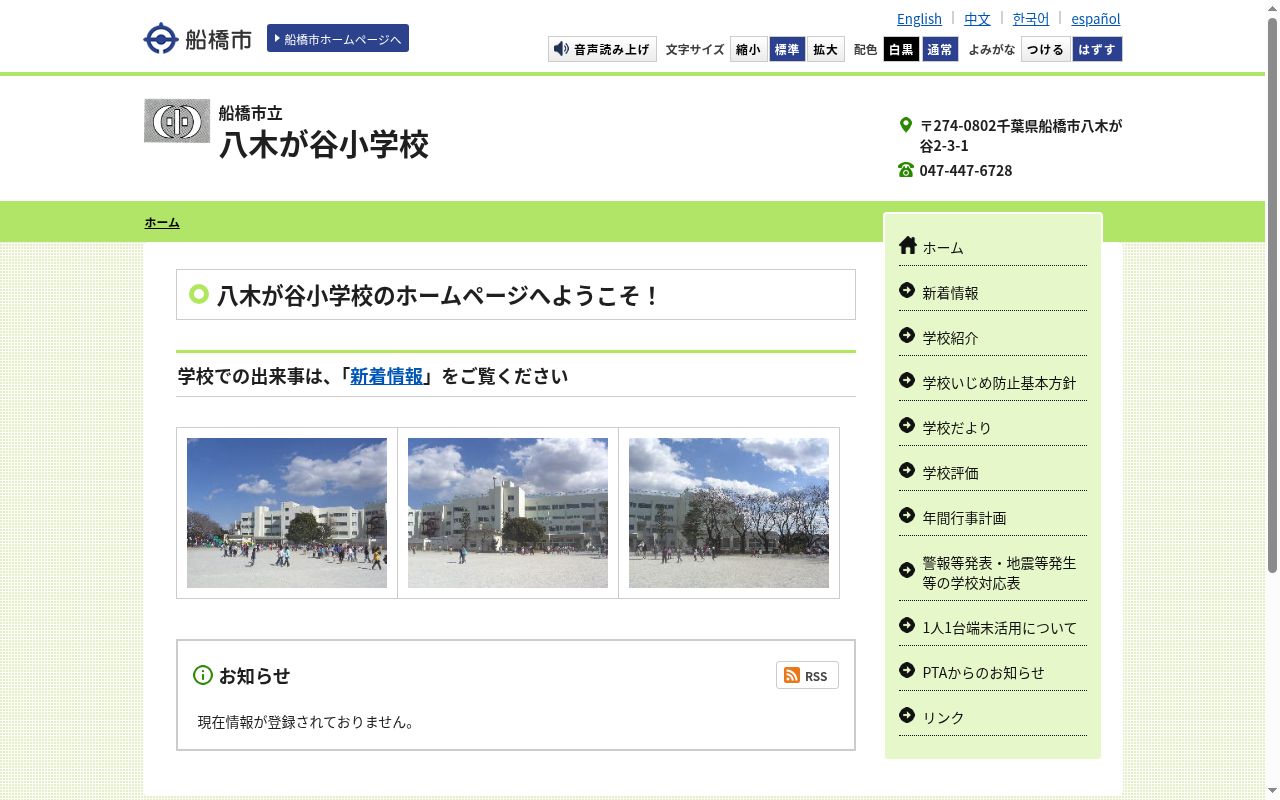Click the page vertical scrollbar

click(x=1272, y=297)
